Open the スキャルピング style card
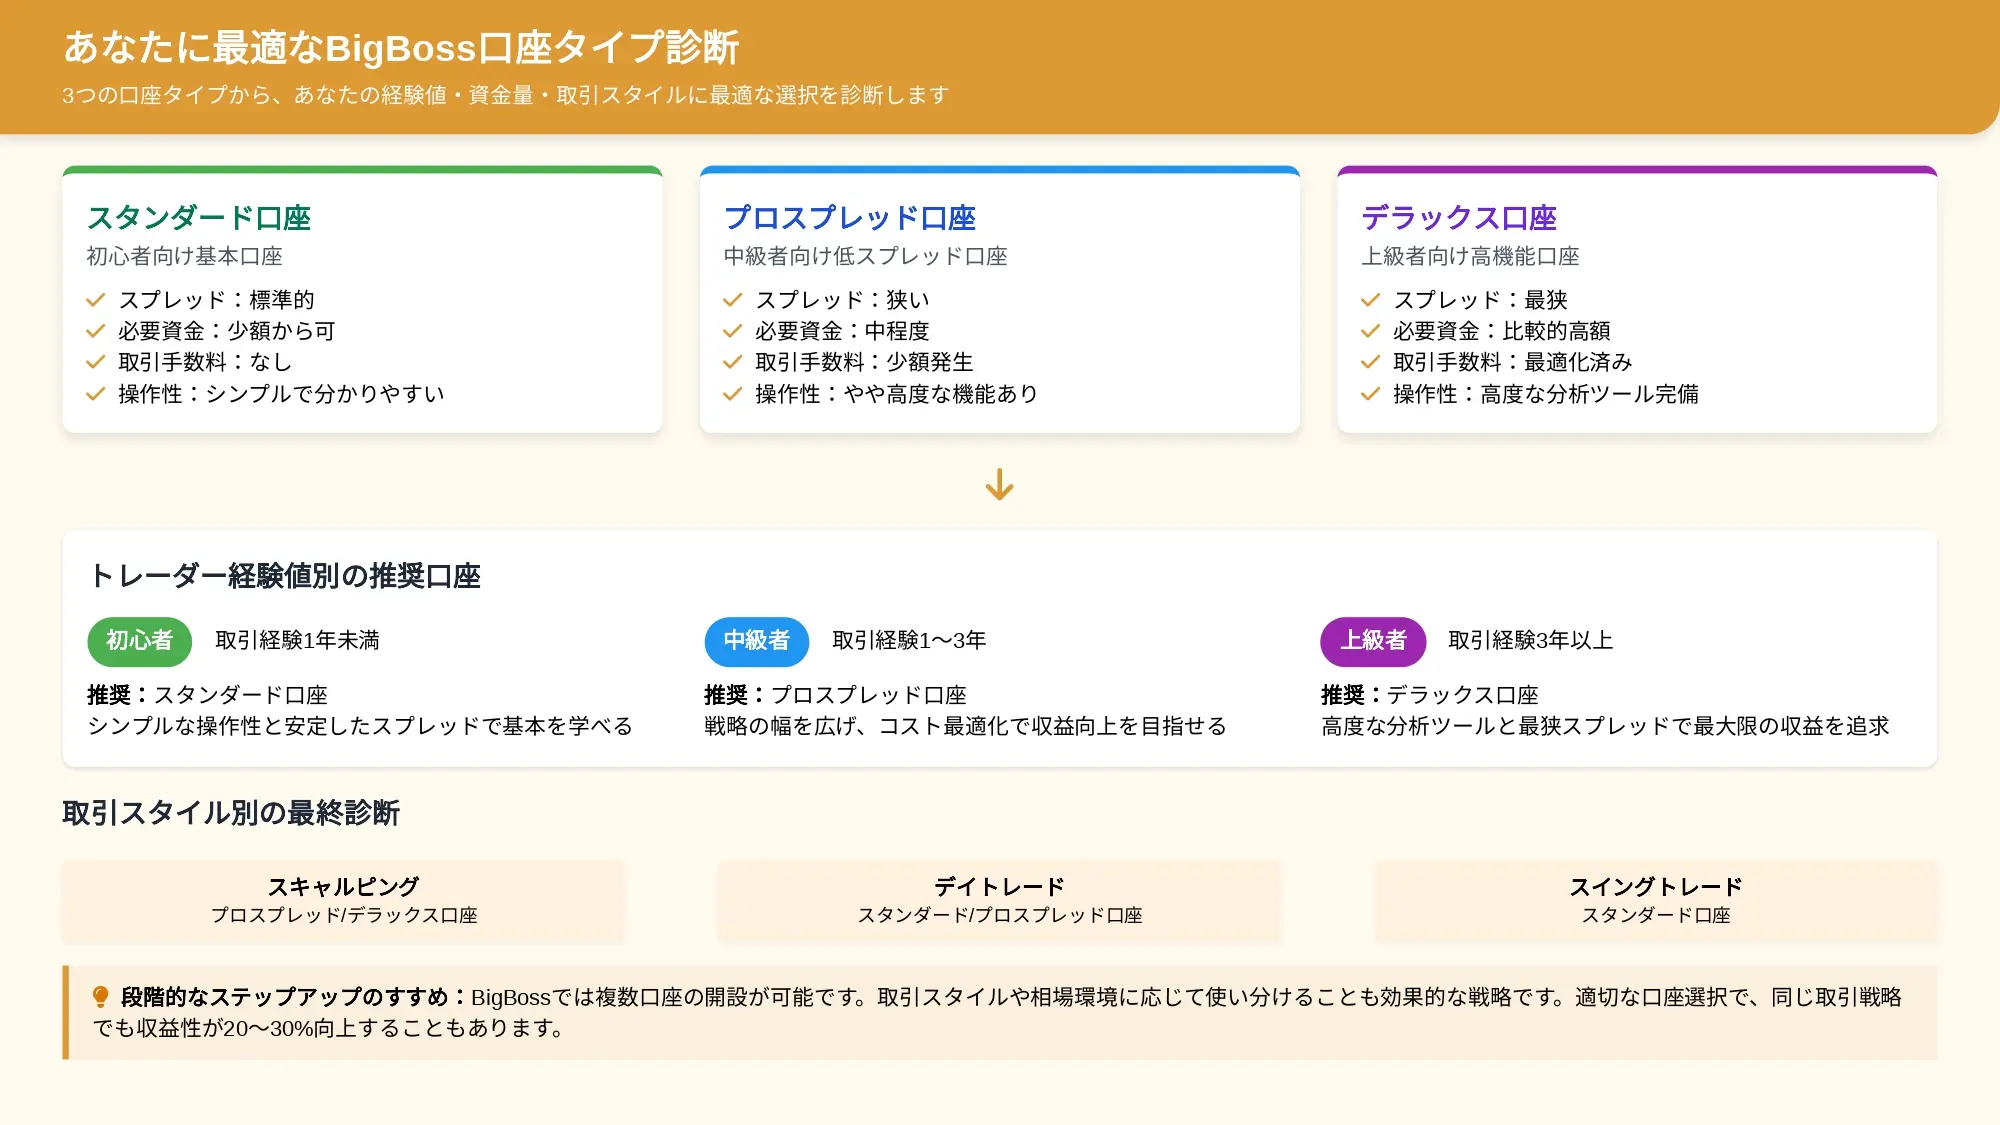2000x1125 pixels. (x=343, y=900)
